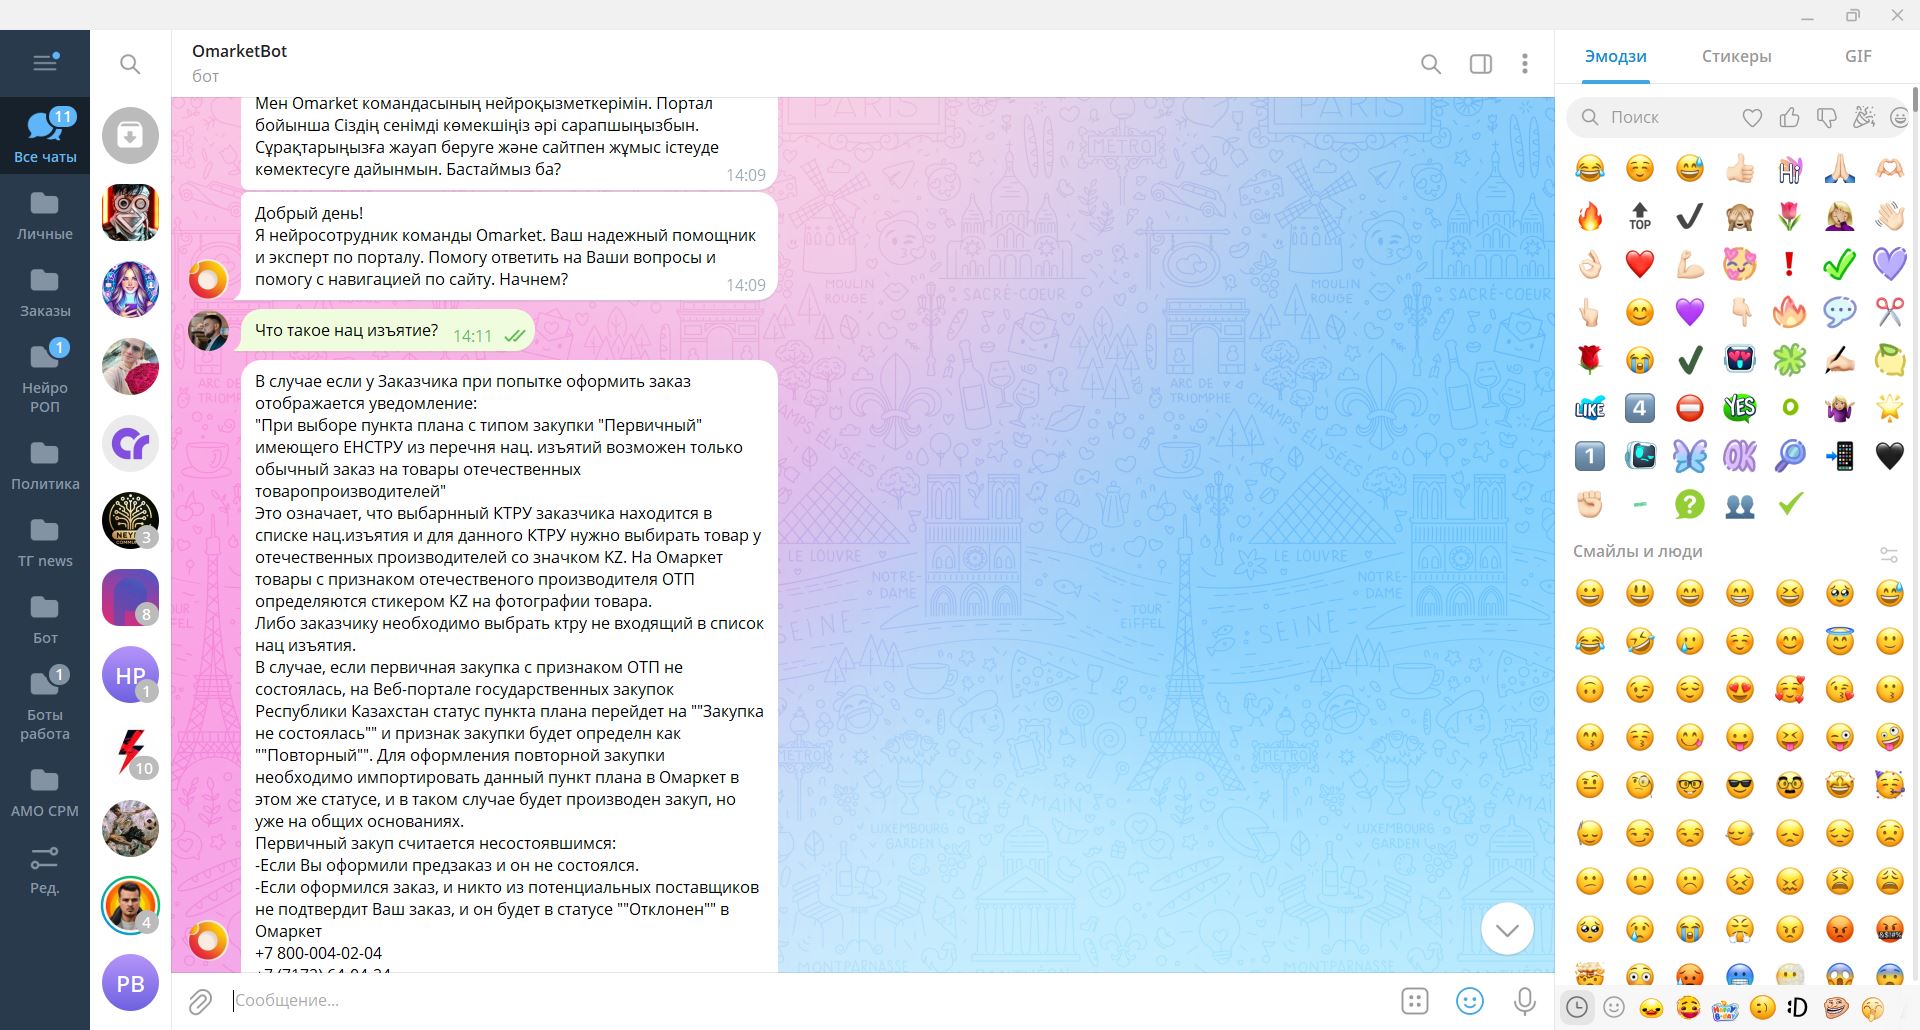Image resolution: width=1920 pixels, height=1030 pixels.
Task: Open the 'Политика' chat folder
Action: pyautogui.click(x=45, y=464)
